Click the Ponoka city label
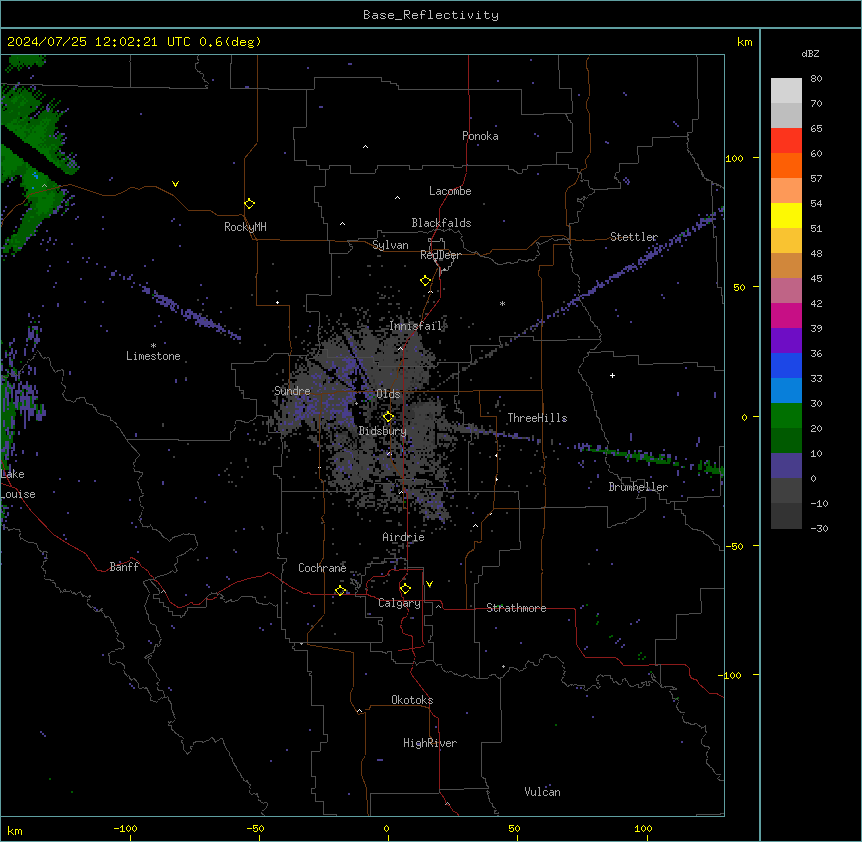Screen dimensions: 862x842 (480, 136)
